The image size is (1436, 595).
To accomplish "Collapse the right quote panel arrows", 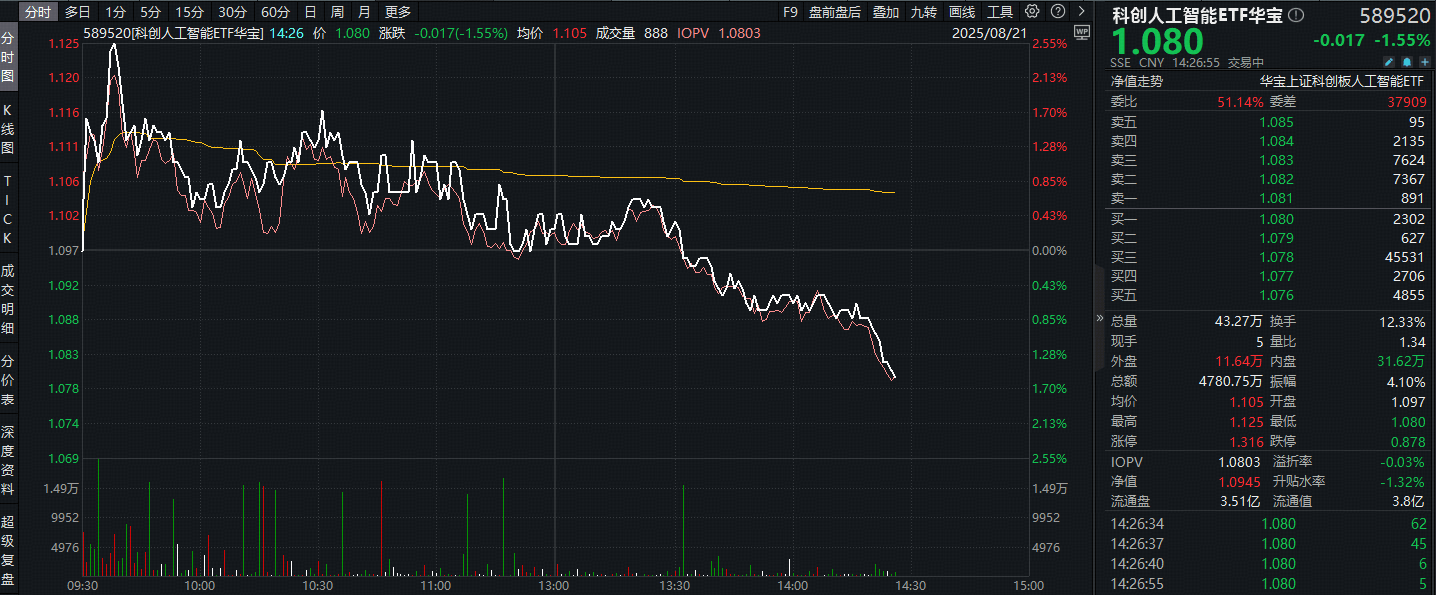I will coord(1100,320).
